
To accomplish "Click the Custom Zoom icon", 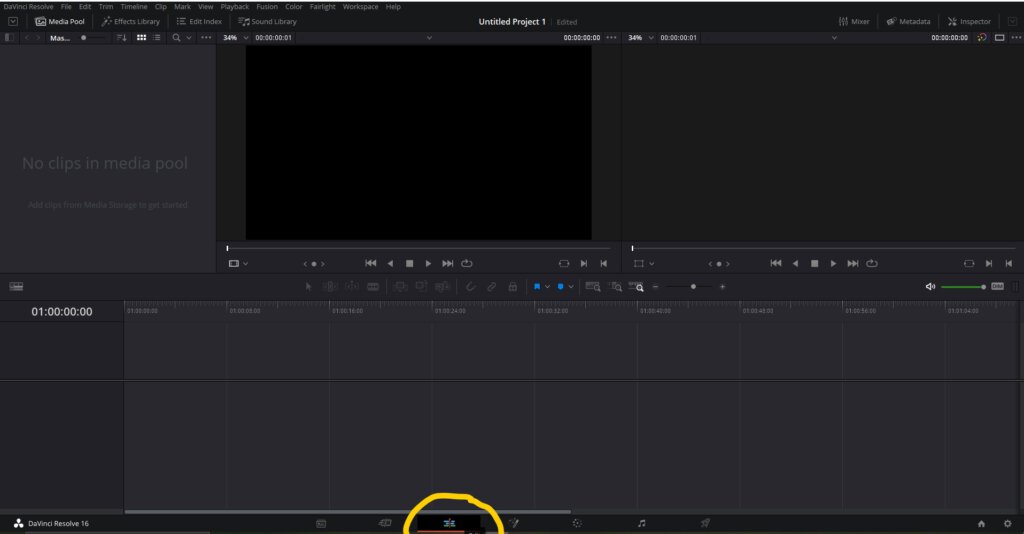I will pyautogui.click(x=636, y=287).
